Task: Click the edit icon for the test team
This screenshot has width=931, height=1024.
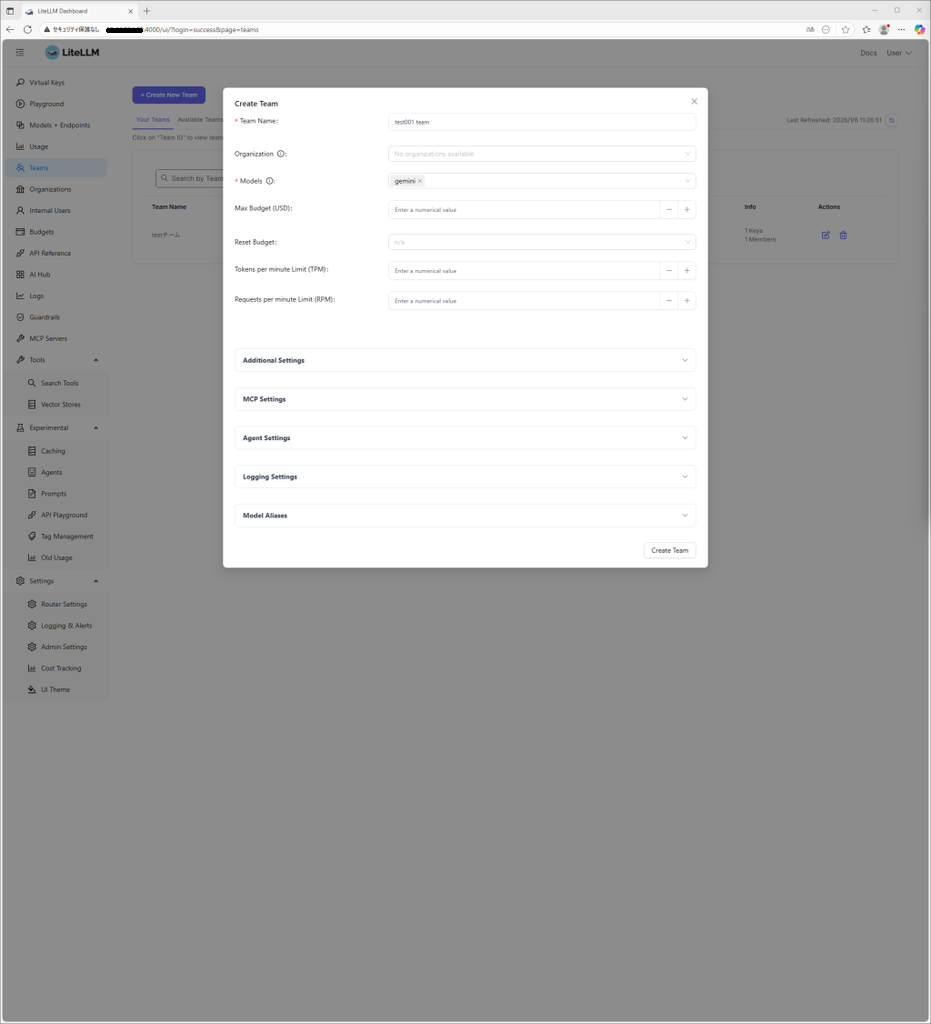Action: pos(825,235)
